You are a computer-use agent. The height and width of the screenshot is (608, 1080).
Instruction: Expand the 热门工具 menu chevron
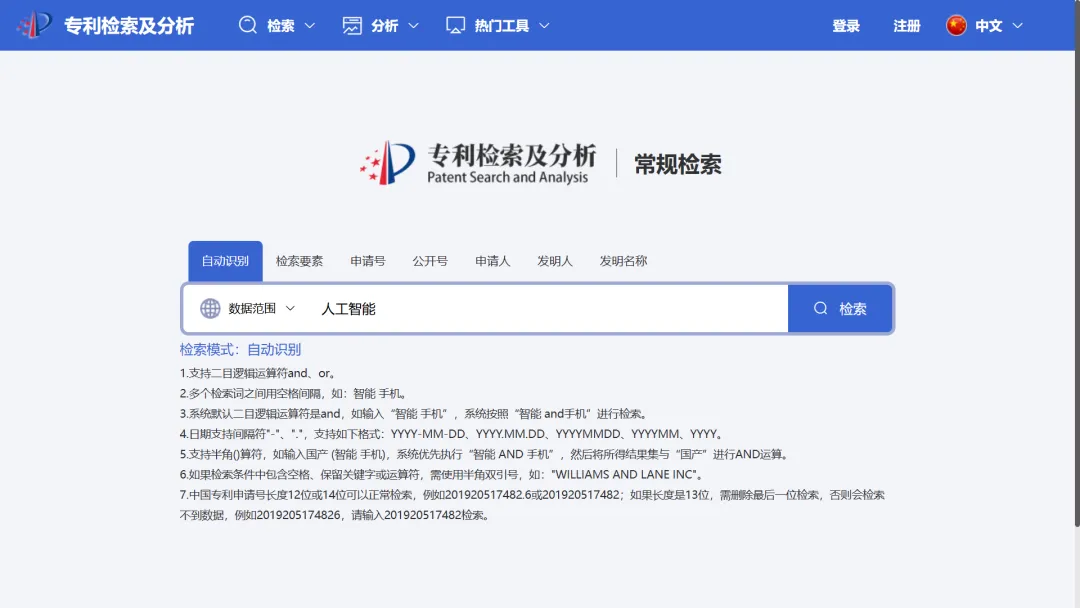(x=544, y=25)
